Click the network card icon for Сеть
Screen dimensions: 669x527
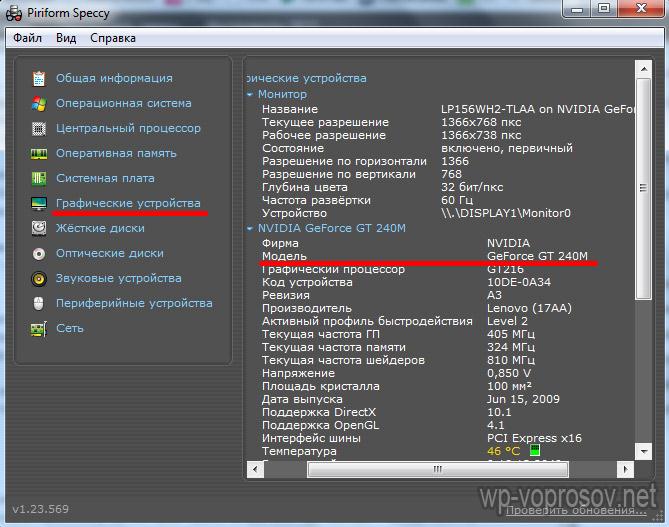(39, 329)
